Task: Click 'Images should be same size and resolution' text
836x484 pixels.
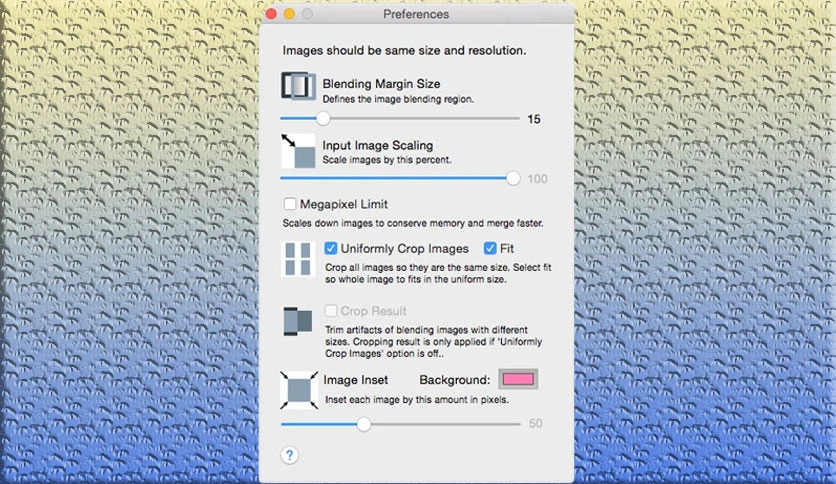Action: point(404,51)
